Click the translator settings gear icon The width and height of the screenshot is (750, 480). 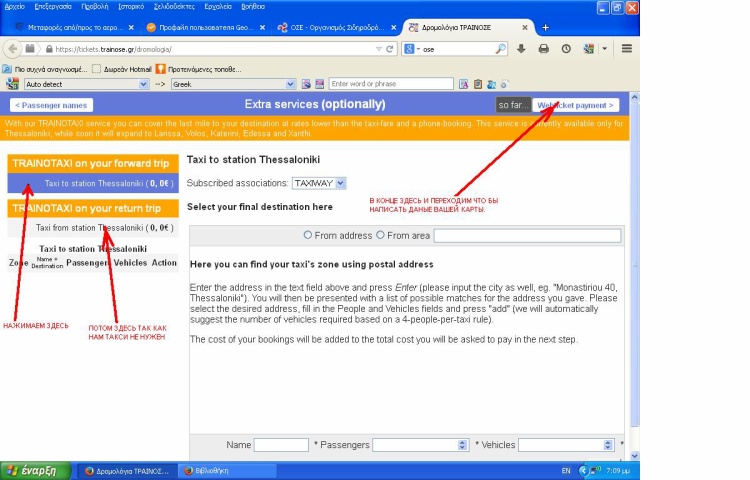pyautogui.click(x=504, y=84)
